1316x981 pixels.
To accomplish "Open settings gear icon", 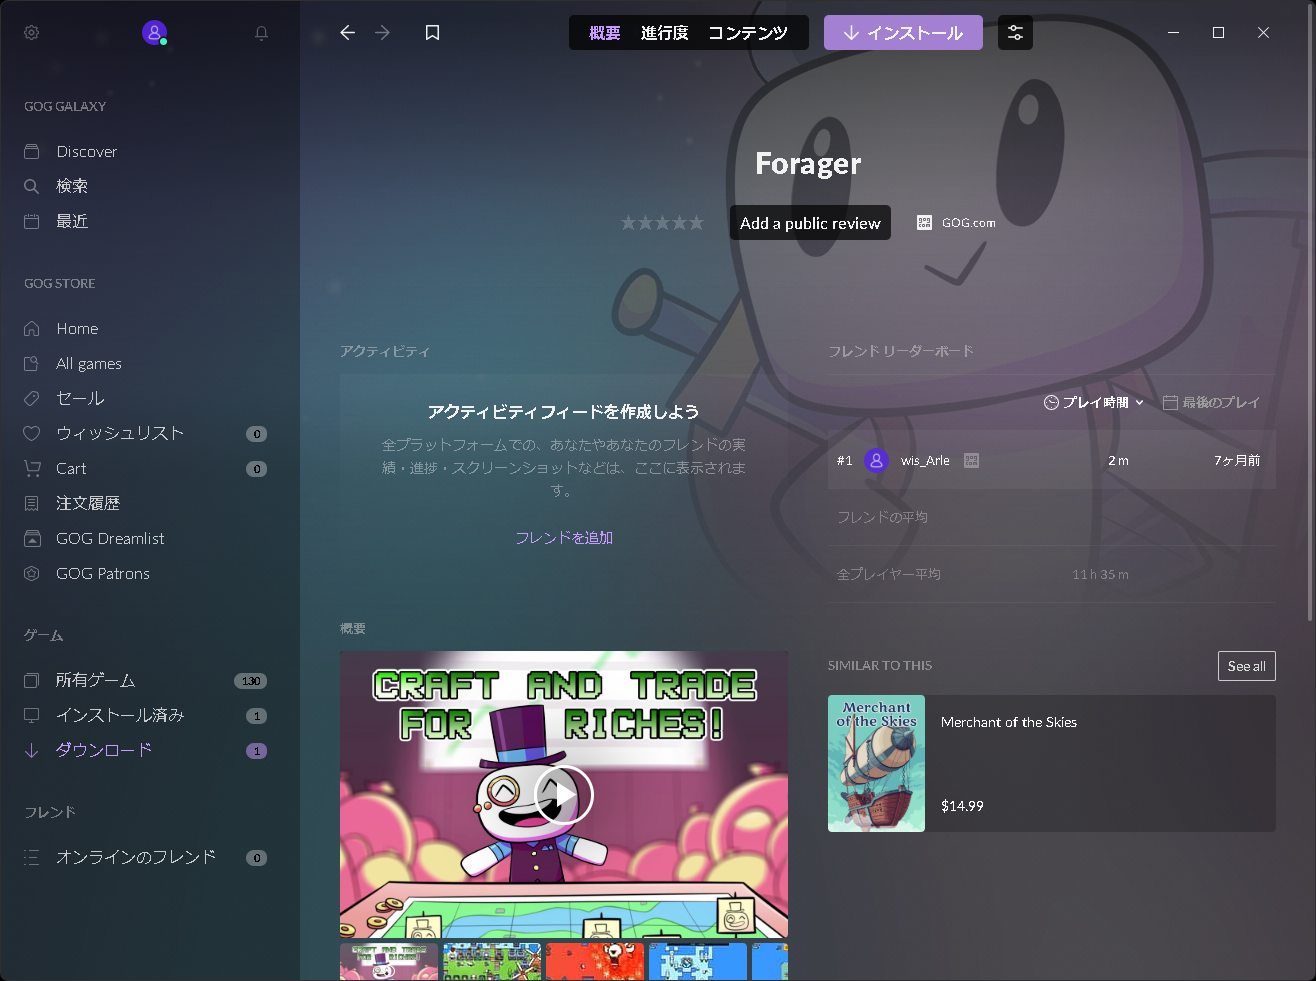I will point(32,33).
